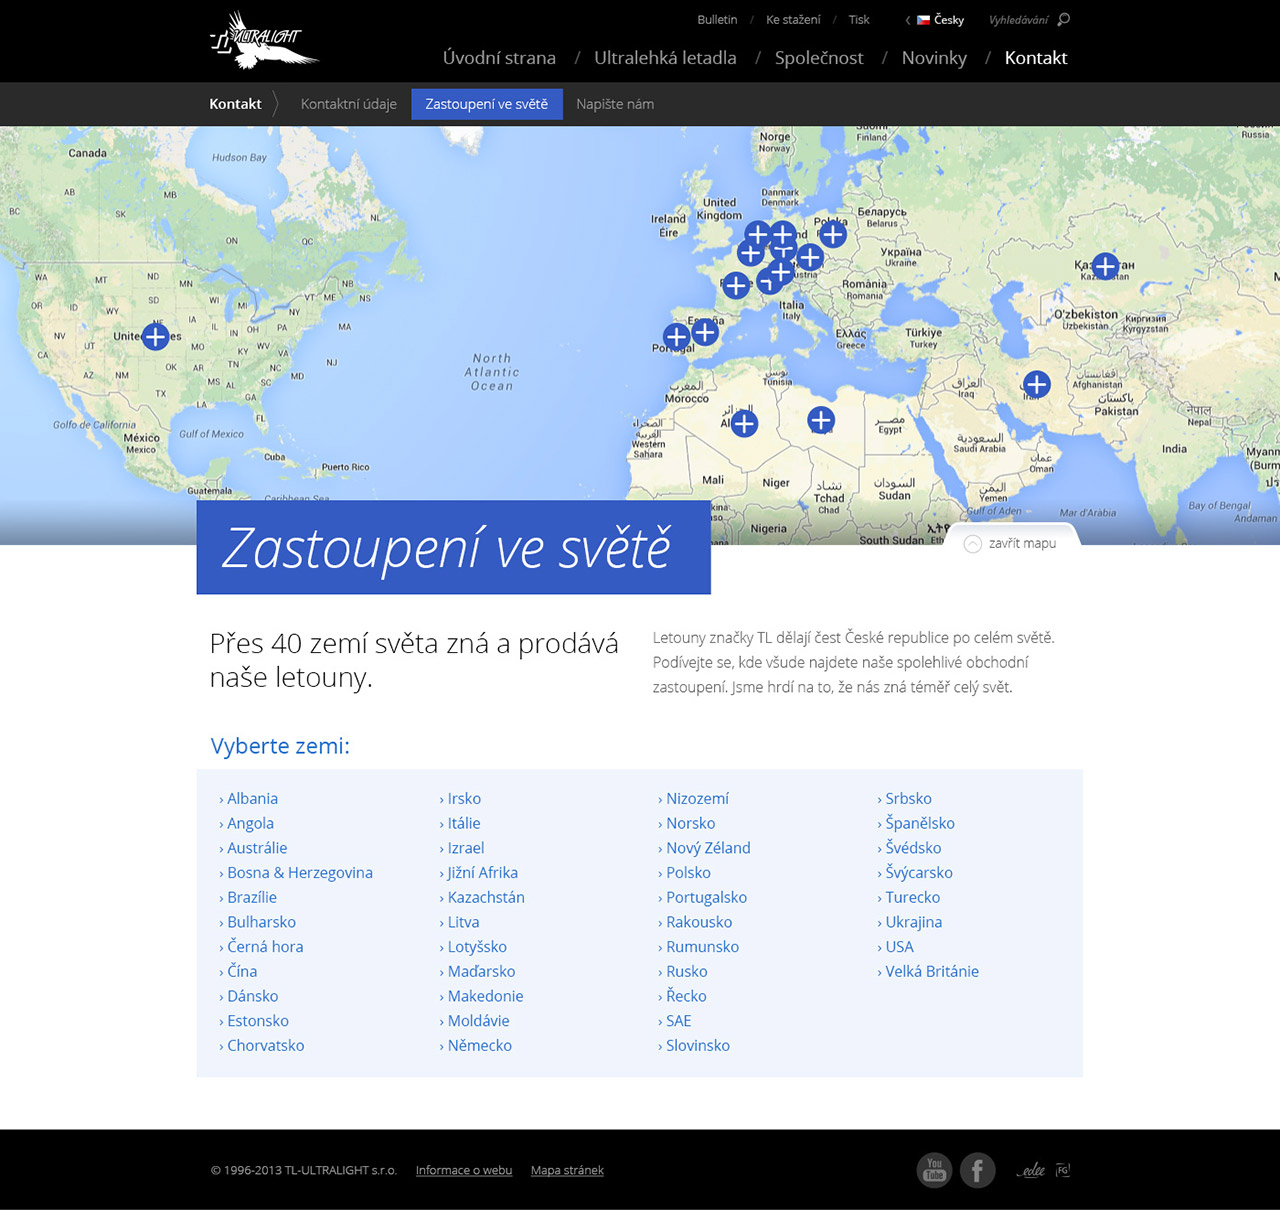Viewport: 1280px width, 1210px height.
Task: Switch to Kontaktní údaje tab
Action: 348,104
